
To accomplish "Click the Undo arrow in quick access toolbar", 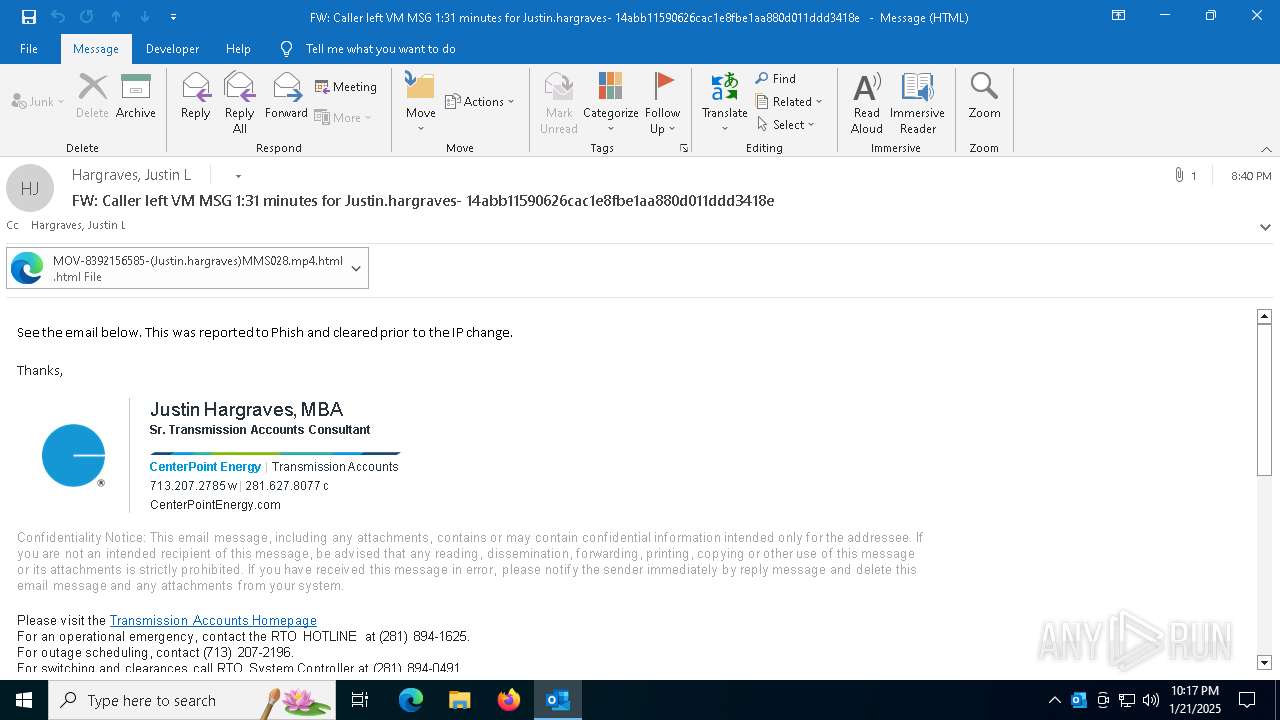I will tap(58, 17).
